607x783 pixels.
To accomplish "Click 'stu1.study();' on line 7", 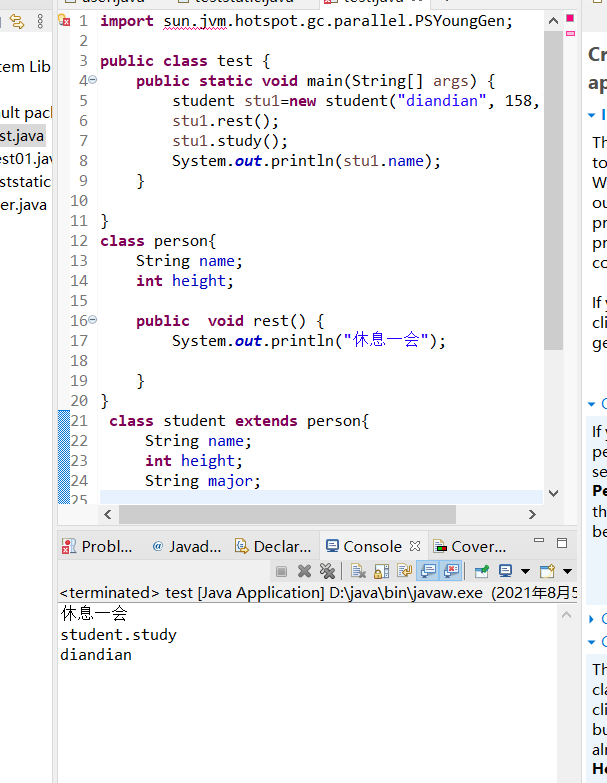I will pyautogui.click(x=230, y=141).
